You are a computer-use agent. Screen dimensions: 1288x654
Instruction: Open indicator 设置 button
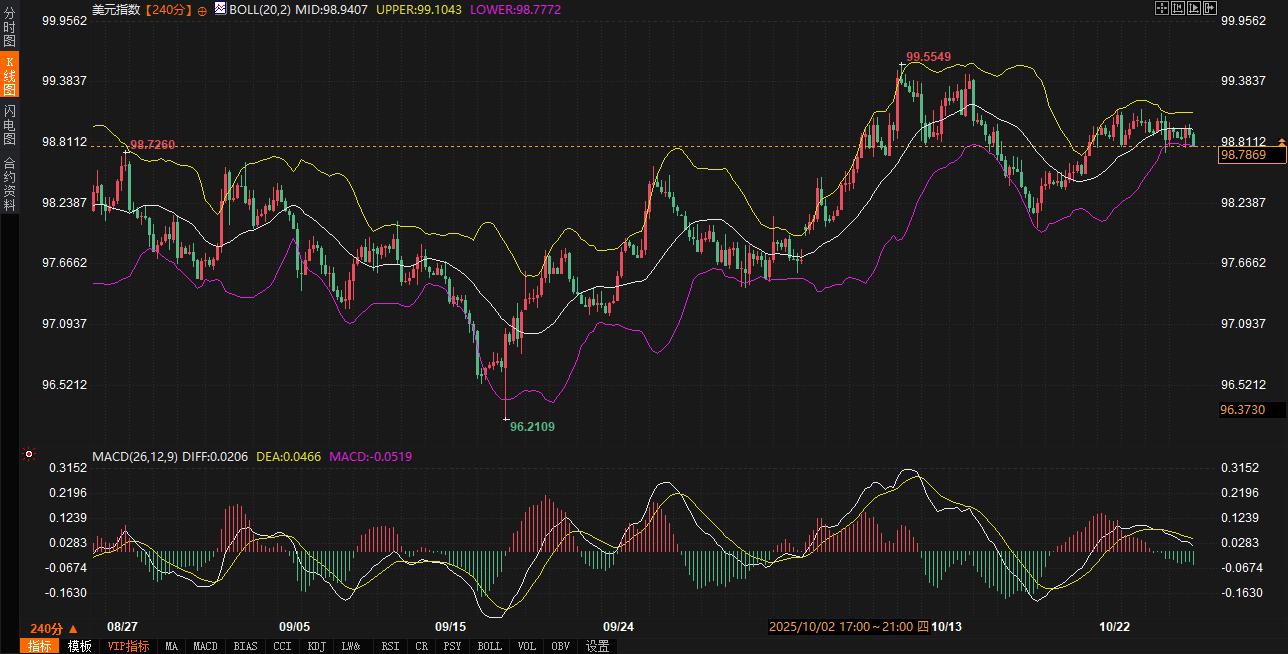598,646
